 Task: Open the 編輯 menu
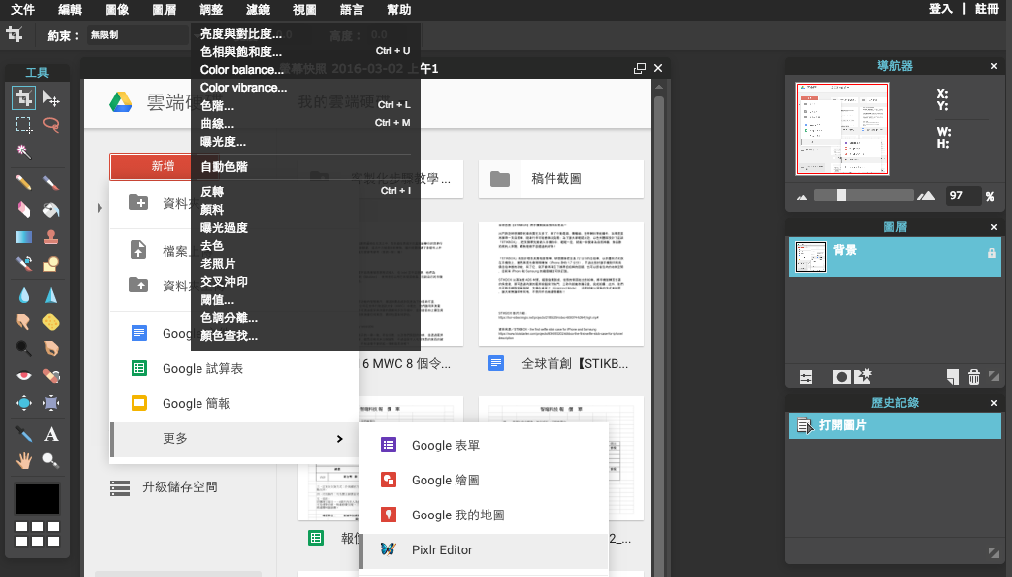pyautogui.click(x=70, y=9)
